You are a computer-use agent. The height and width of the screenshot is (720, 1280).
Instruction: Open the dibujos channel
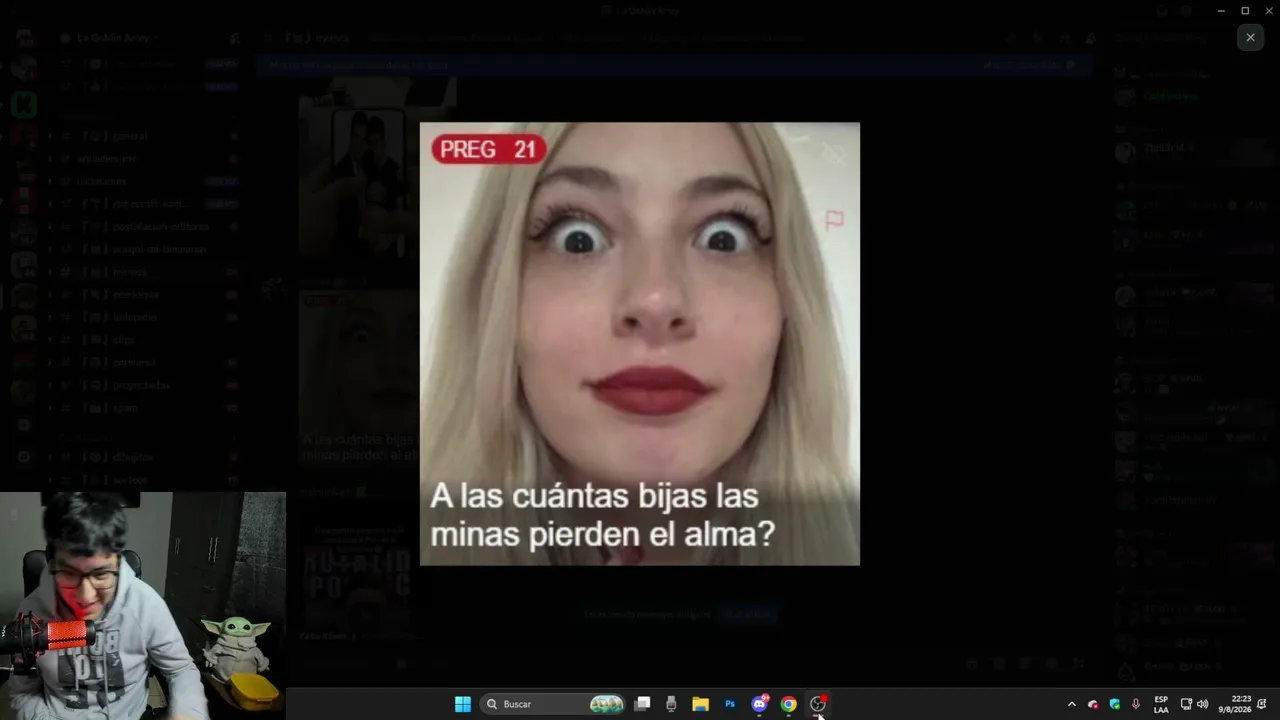click(145, 457)
